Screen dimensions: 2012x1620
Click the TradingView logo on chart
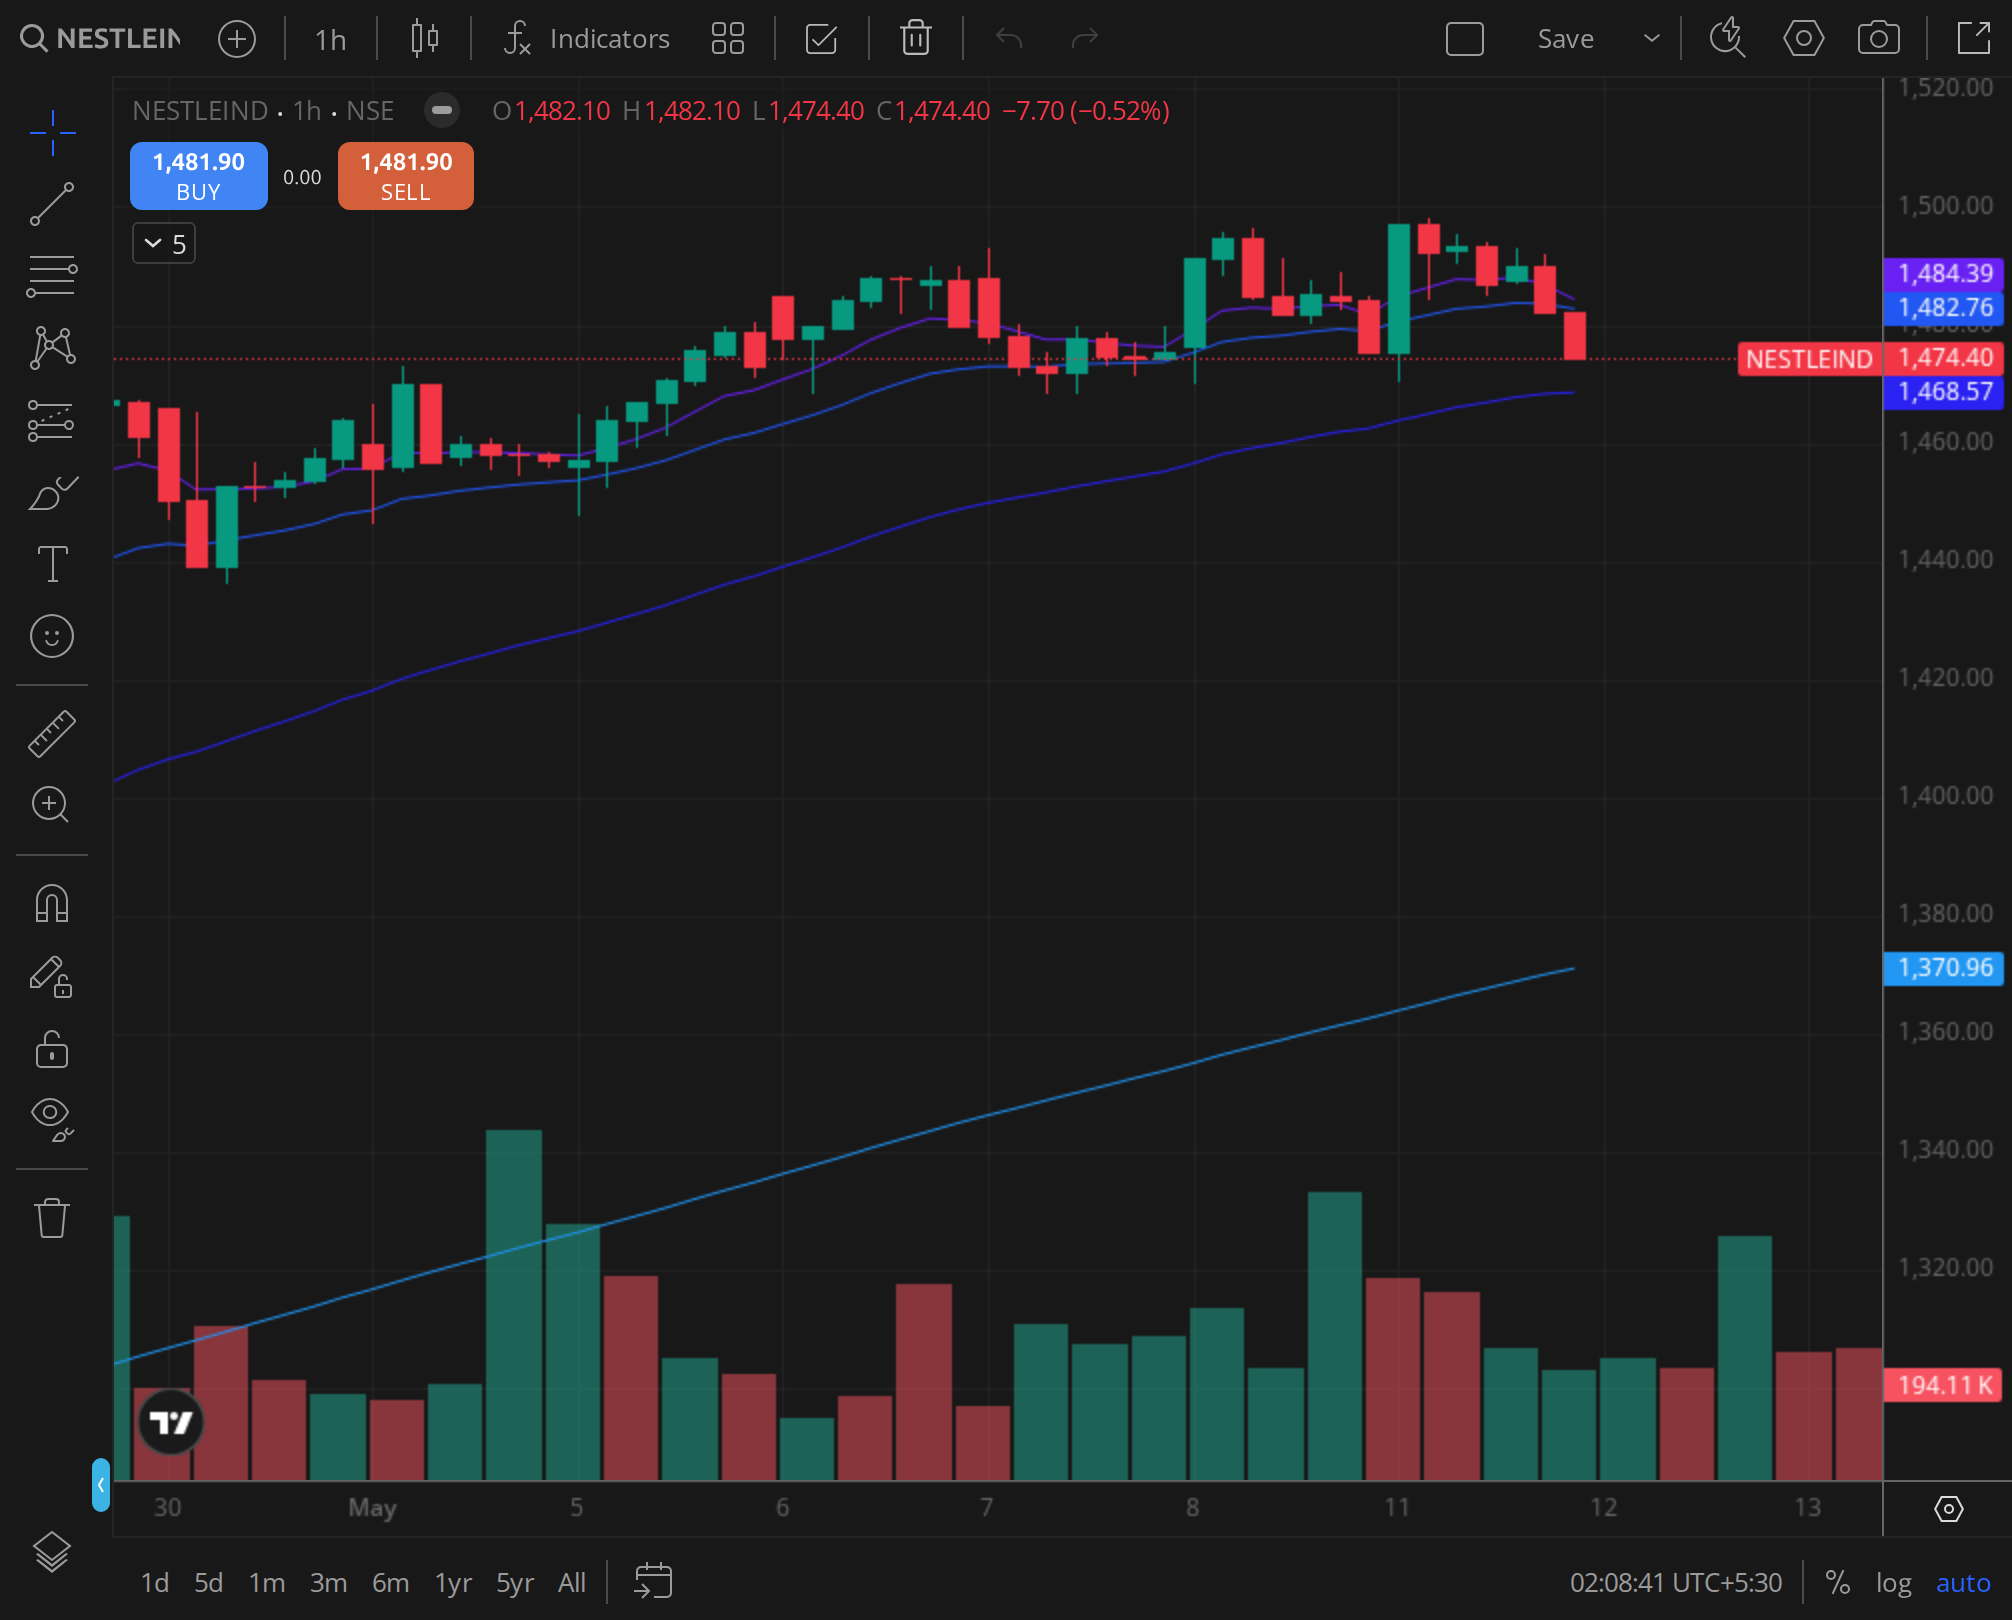pos(170,1422)
